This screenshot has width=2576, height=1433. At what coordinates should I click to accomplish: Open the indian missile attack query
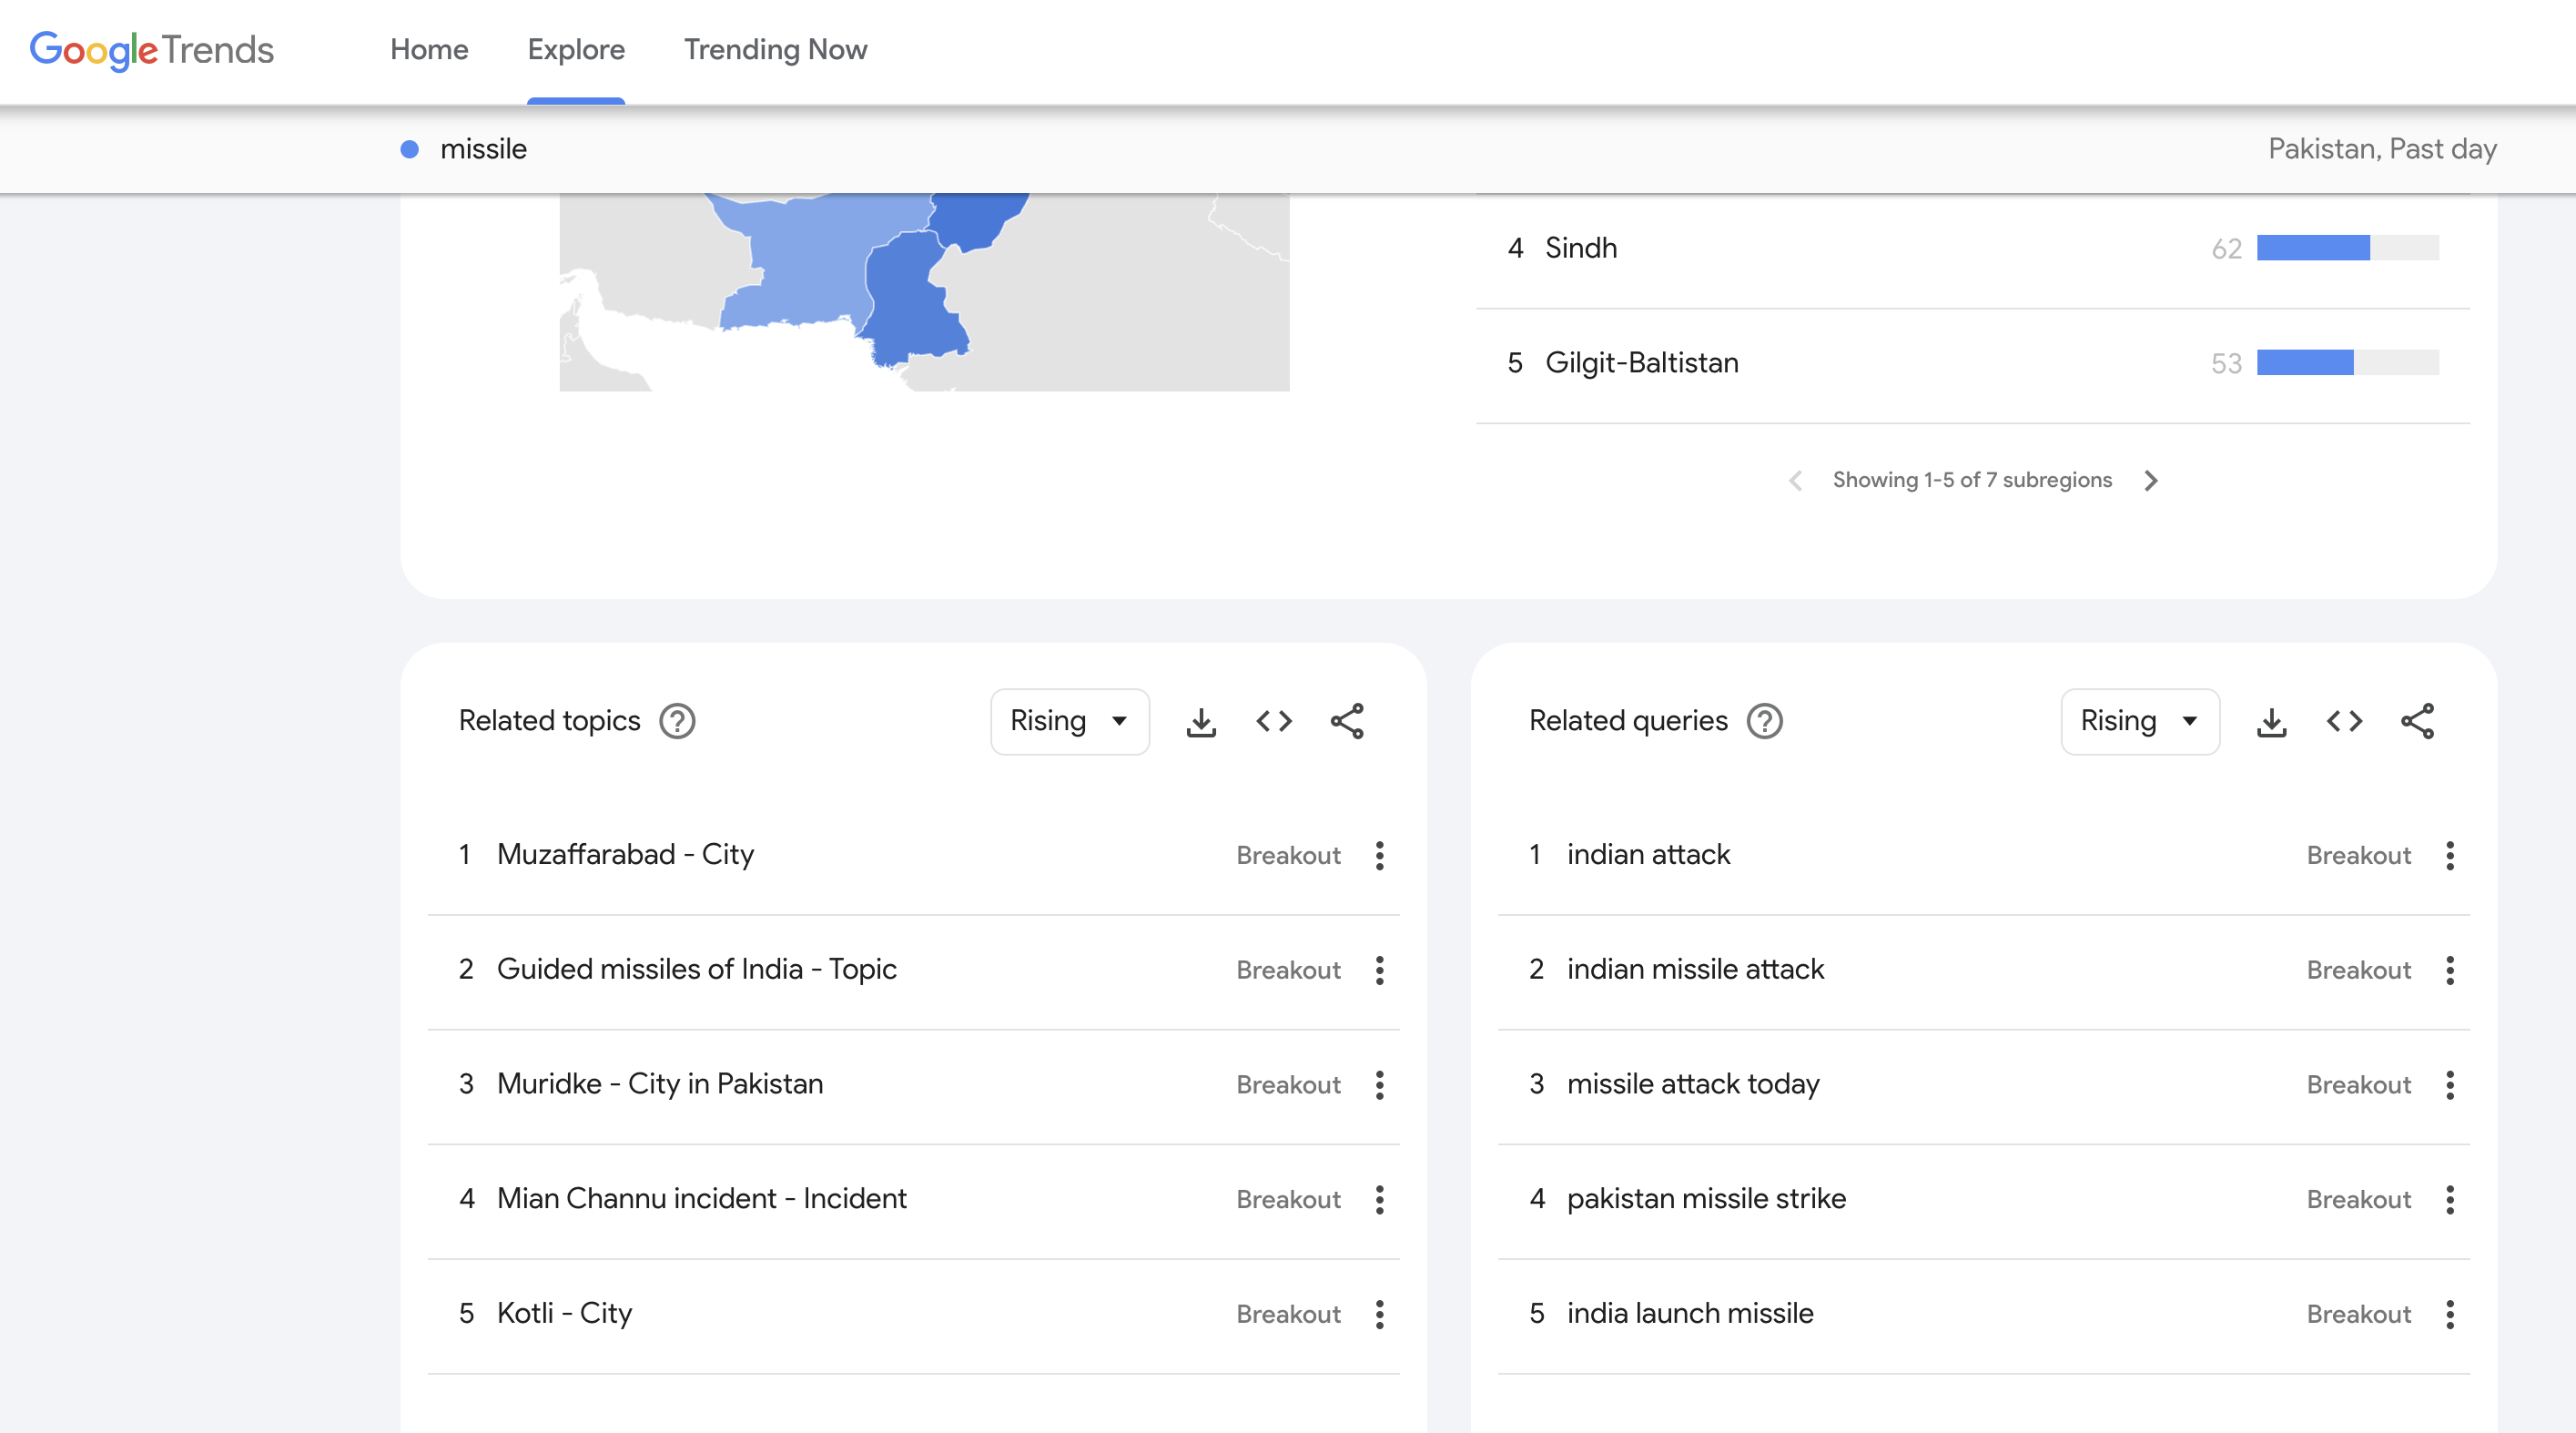coord(1695,970)
